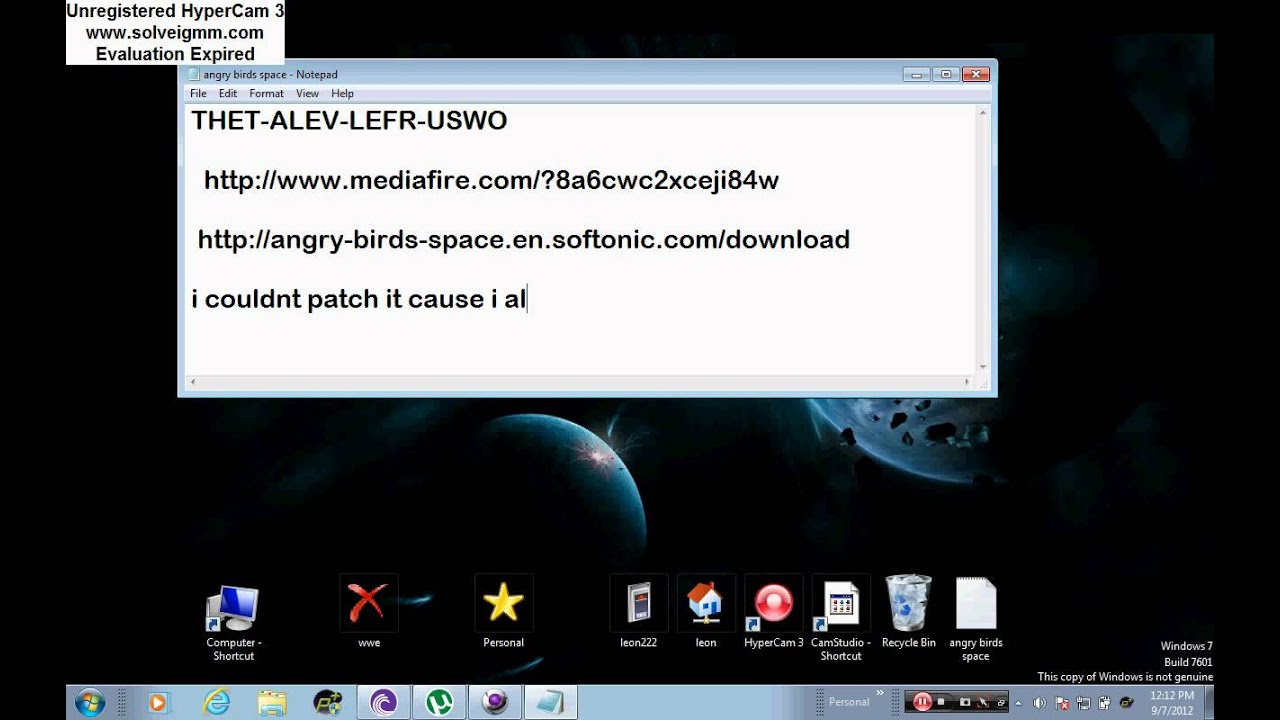Viewport: 1280px width, 720px height.
Task: Take a HyperCam snapshot with camera icon
Action: [965, 702]
